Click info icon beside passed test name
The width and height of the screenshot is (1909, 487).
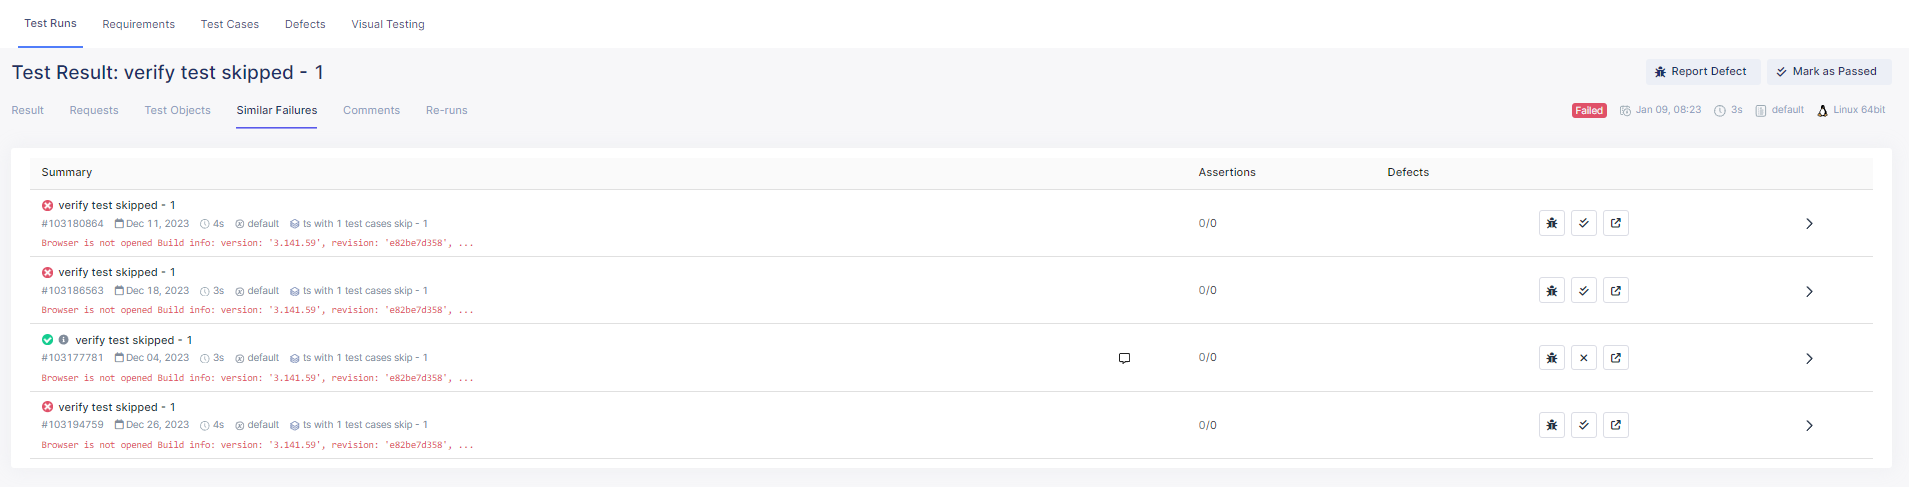click(x=63, y=340)
